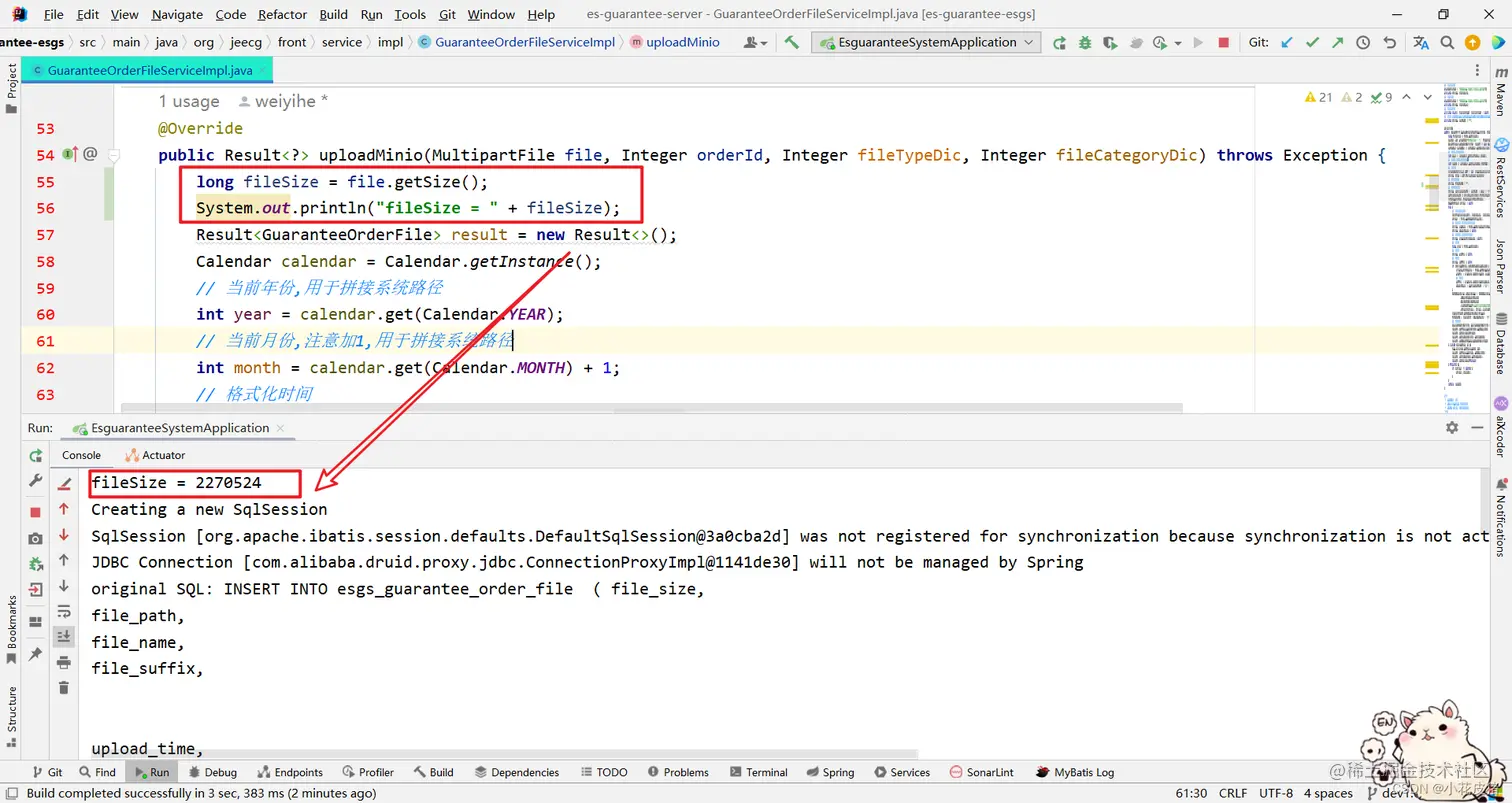Screen dimensions: 1512x803
Task: Toggle soft-wrap in the console
Action: point(64,611)
